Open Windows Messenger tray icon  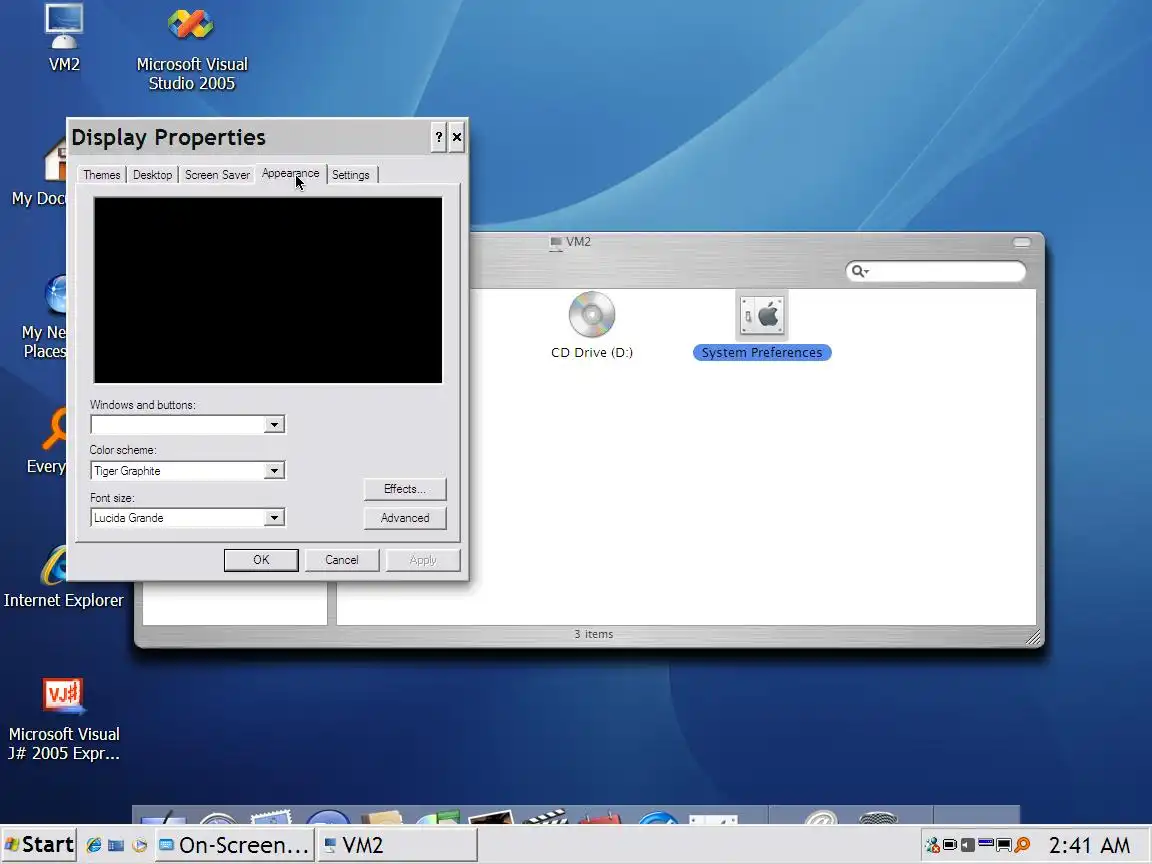pos(932,845)
